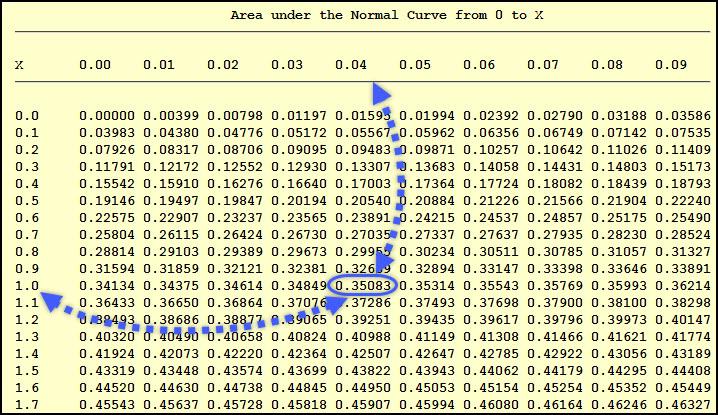Select the 0.00 column header

pos(95,64)
